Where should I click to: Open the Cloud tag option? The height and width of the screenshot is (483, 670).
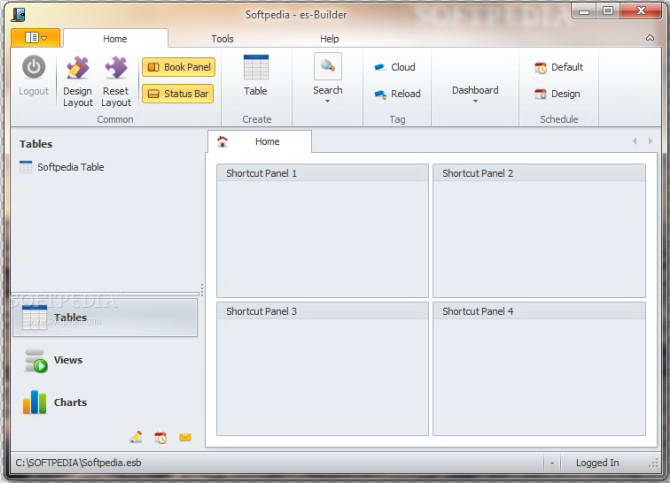pyautogui.click(x=394, y=67)
